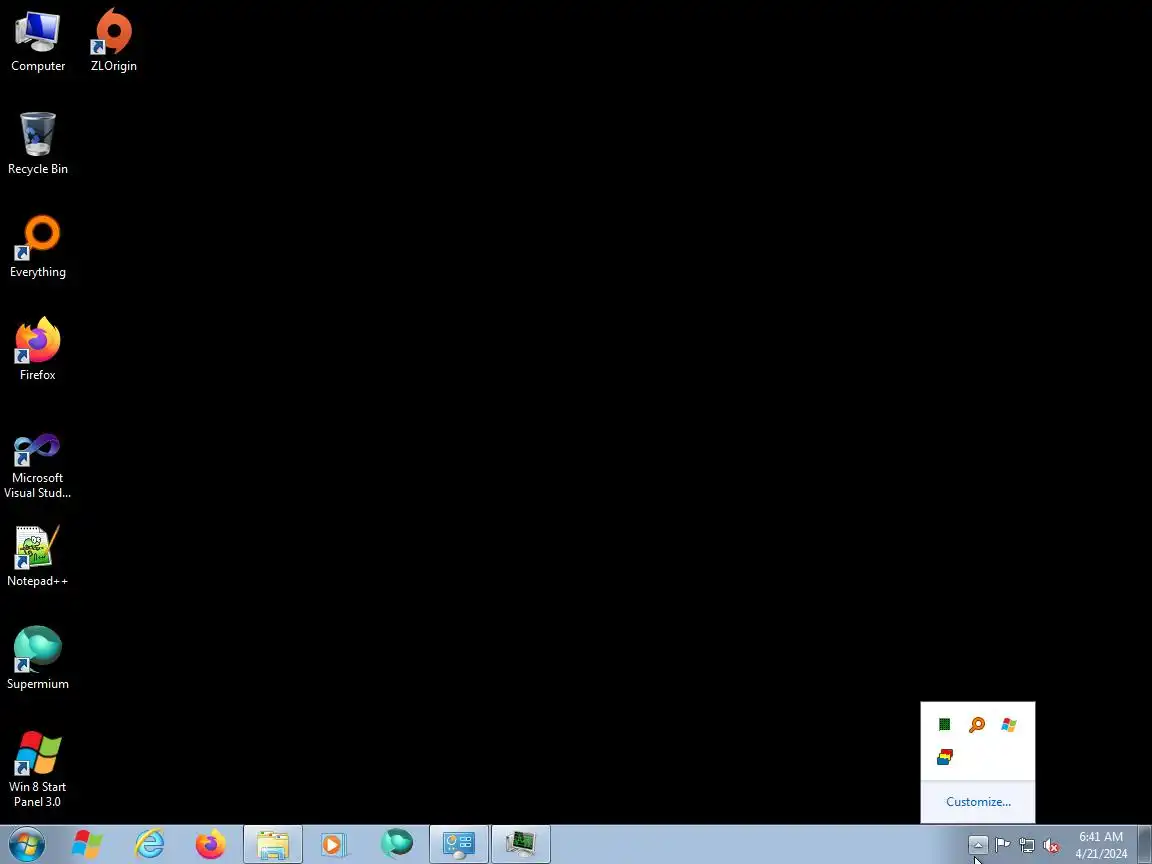This screenshot has height=864, width=1152.
Task: Click the Windows flag tray popup icon
Action: (x=1009, y=725)
